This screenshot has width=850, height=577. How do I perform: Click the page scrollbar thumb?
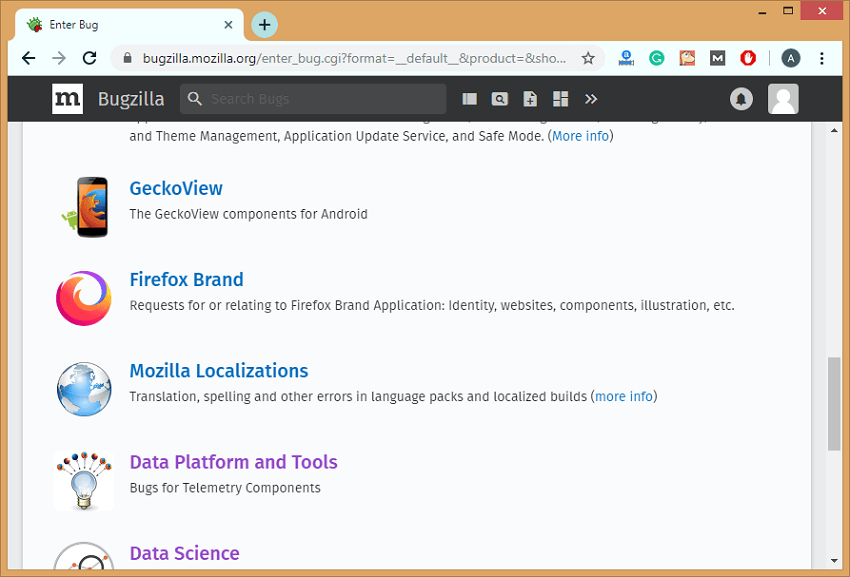(834, 403)
